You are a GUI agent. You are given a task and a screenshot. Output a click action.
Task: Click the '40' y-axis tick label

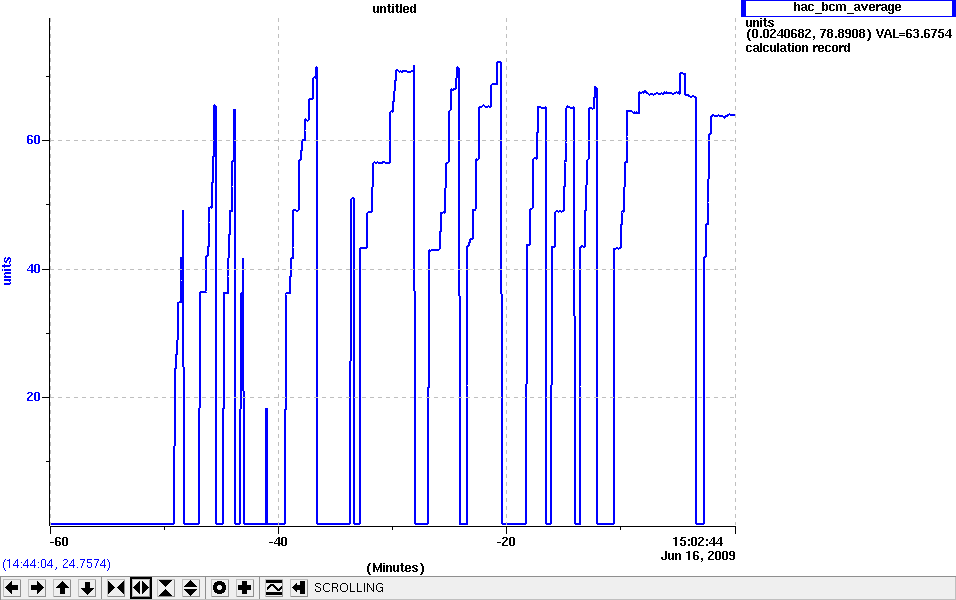tap(33, 269)
